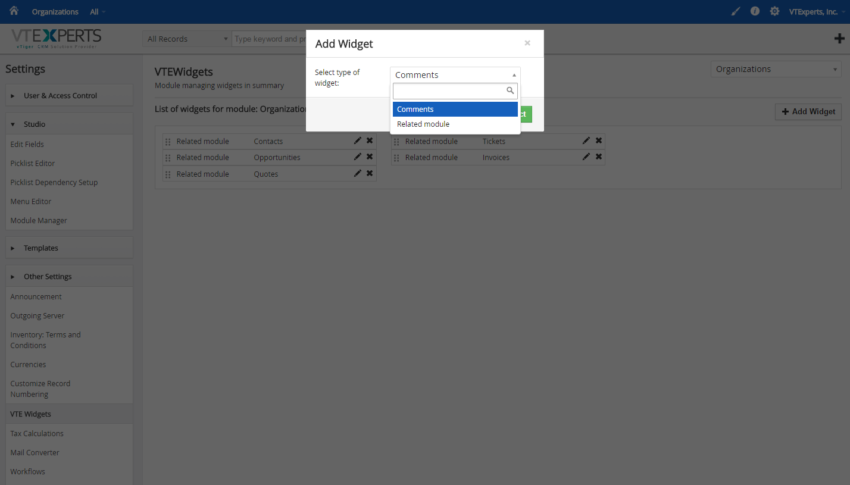This screenshot has width=850, height=485.
Task: Grab the Invoices widget drag handle
Action: tap(397, 158)
